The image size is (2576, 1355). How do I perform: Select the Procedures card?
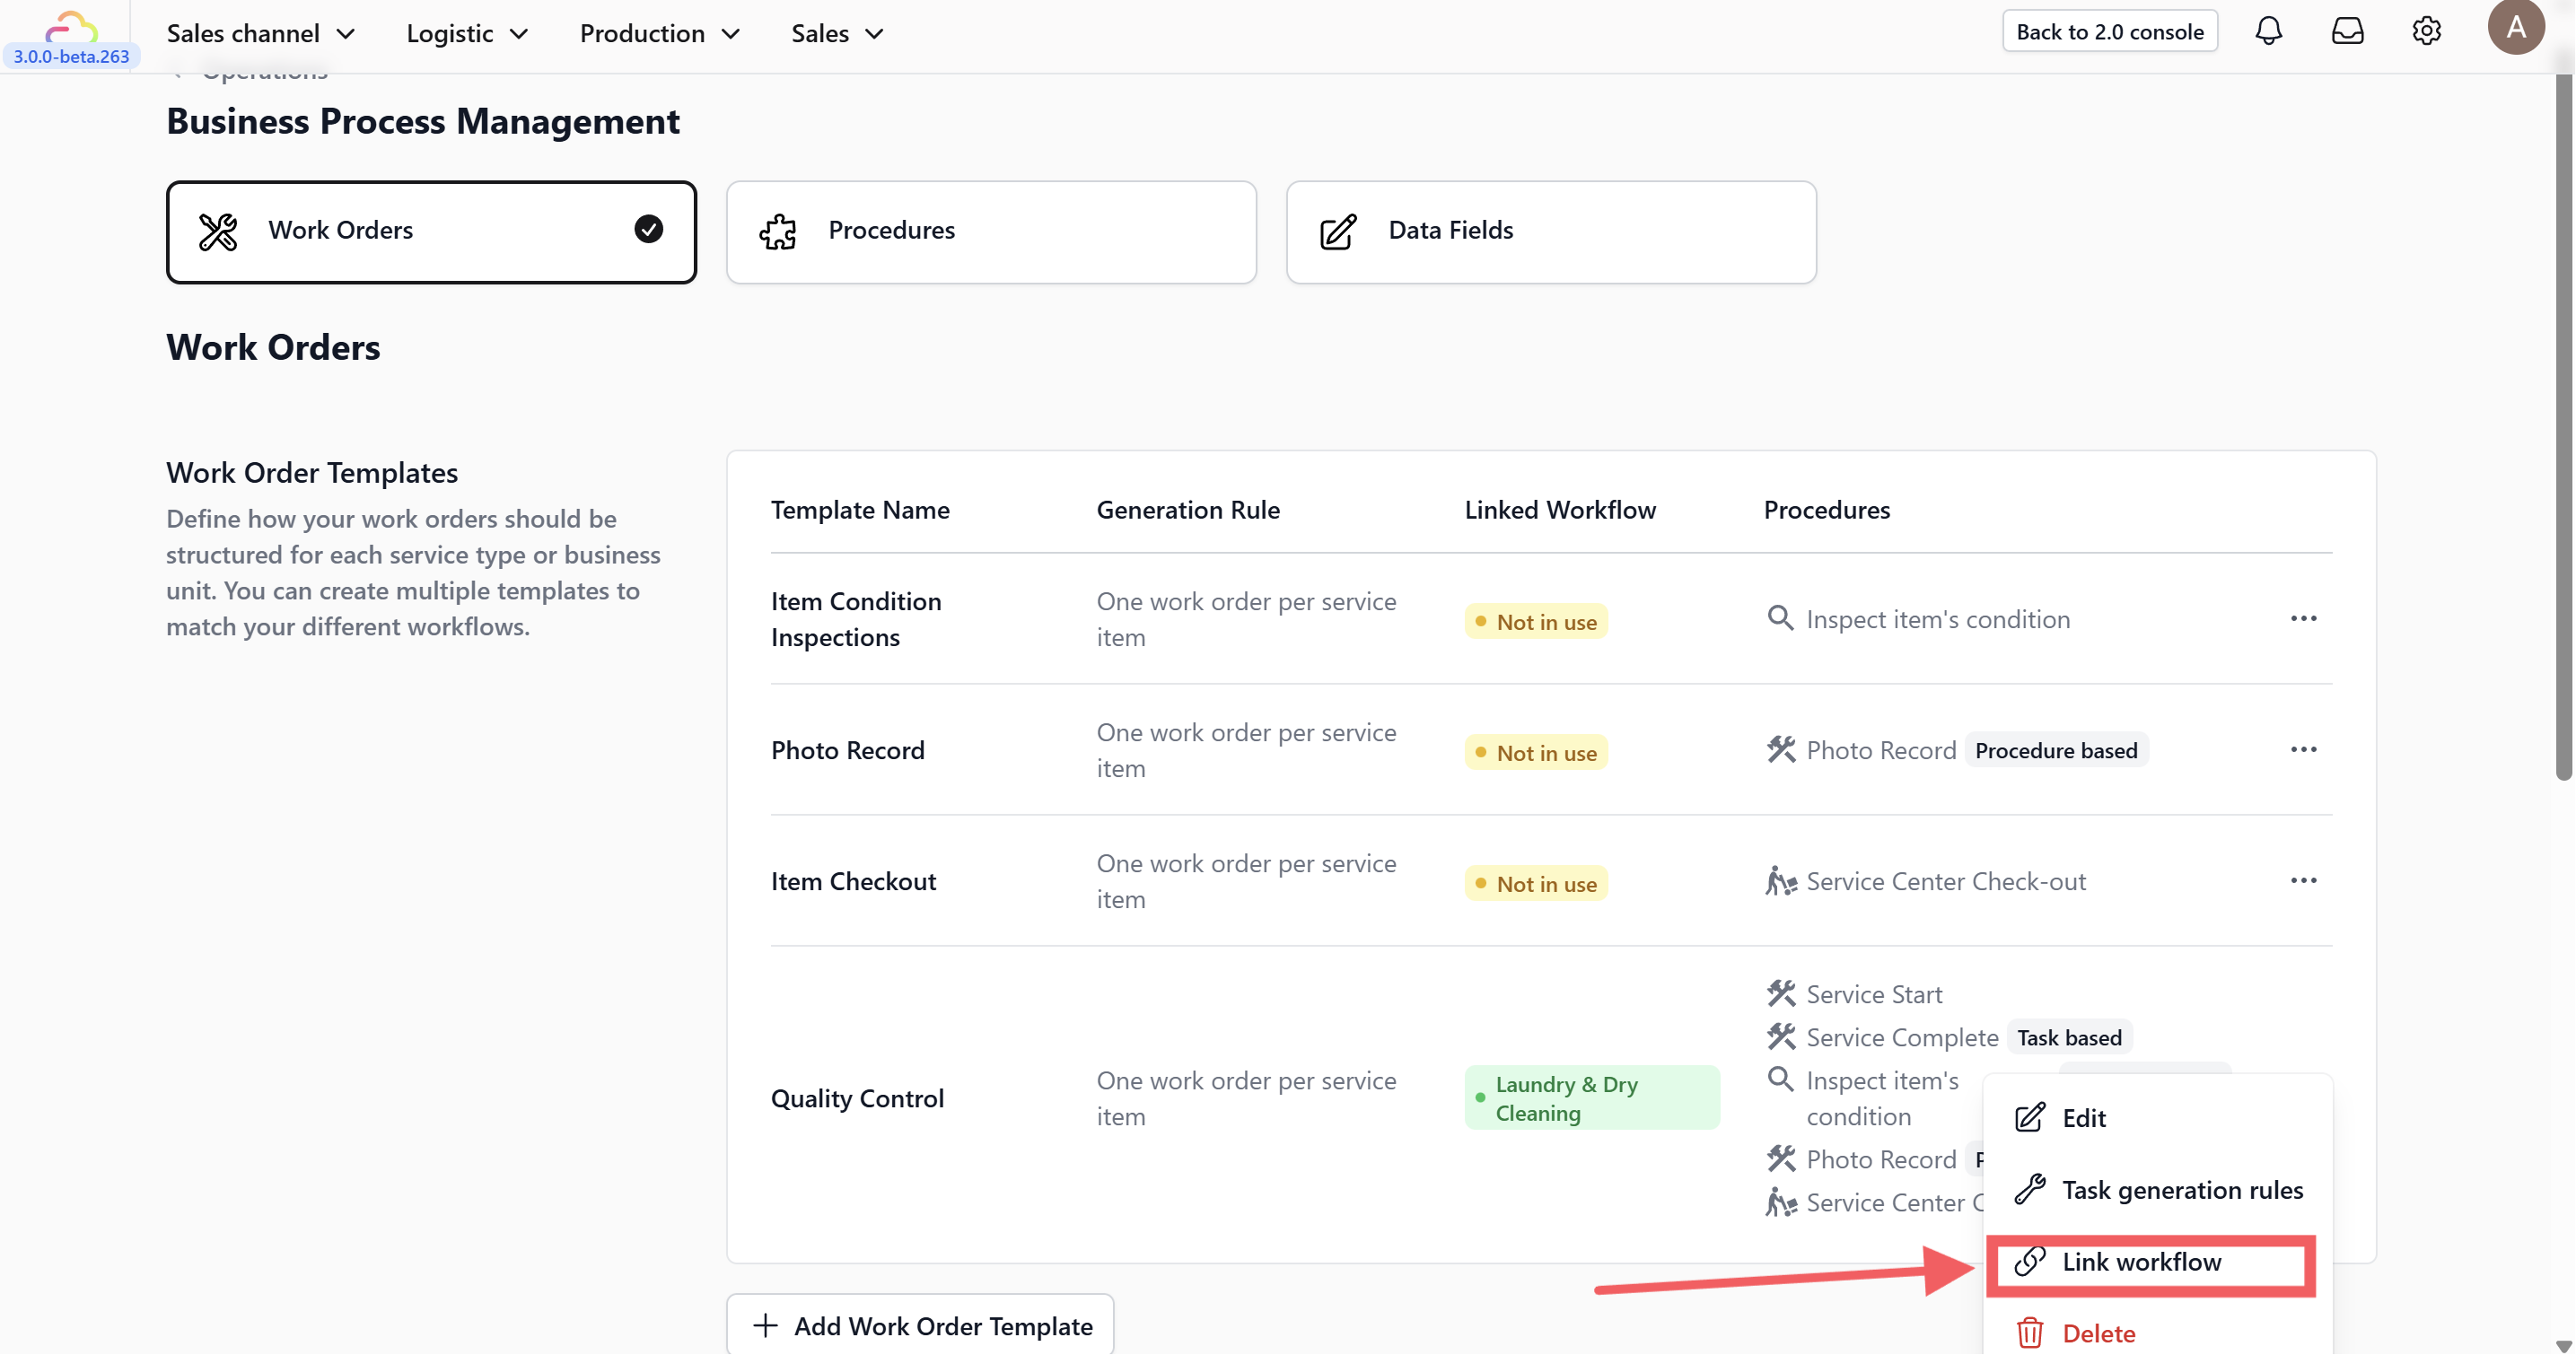point(990,232)
